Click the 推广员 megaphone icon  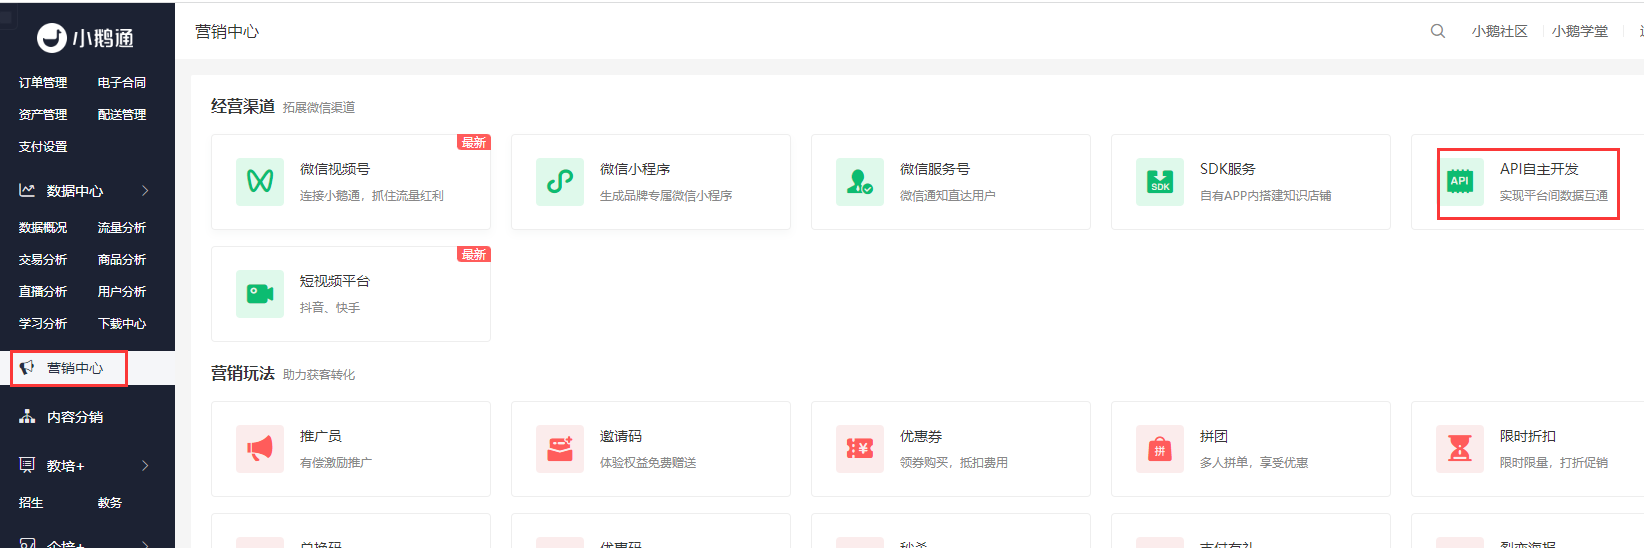(x=260, y=449)
